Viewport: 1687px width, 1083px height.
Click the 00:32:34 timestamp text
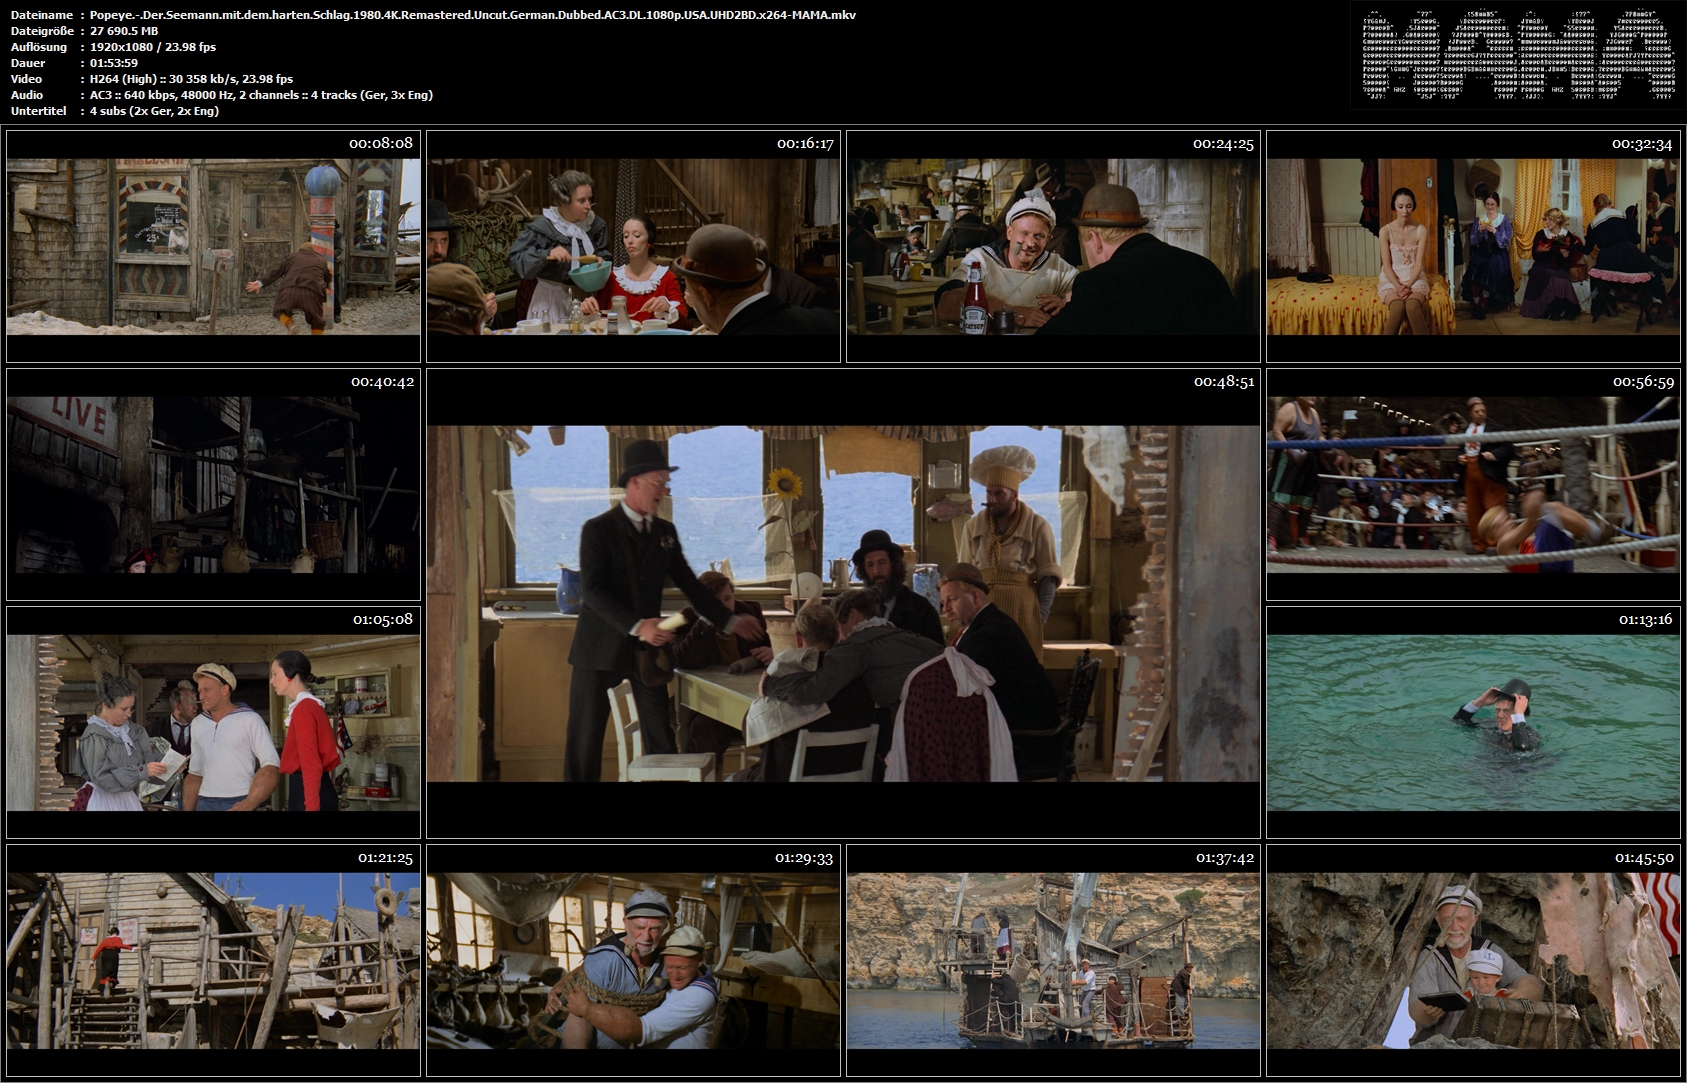coord(1642,144)
